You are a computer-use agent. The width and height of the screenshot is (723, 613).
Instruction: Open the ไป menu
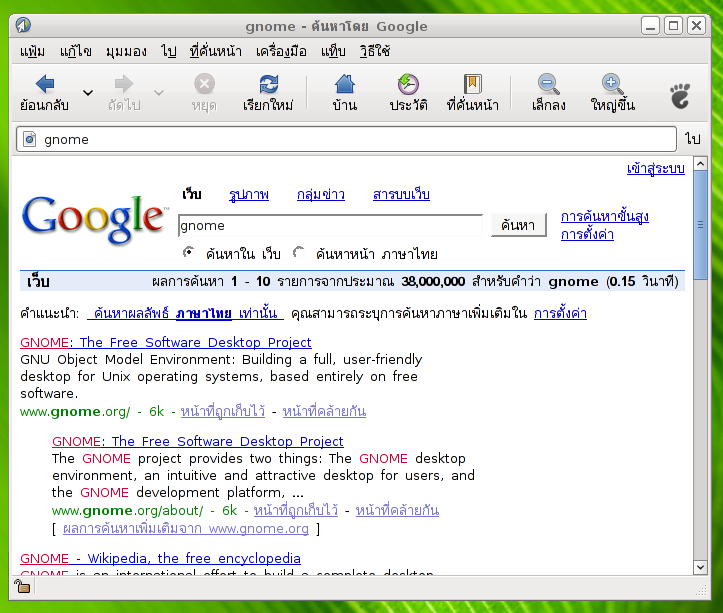tap(169, 51)
